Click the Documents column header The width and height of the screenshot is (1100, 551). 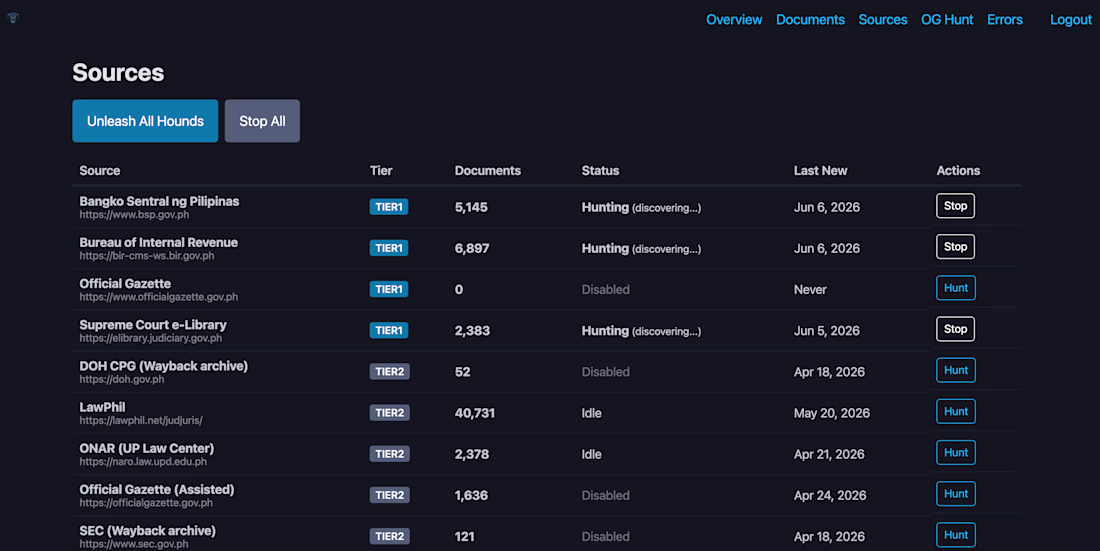pyautogui.click(x=488, y=171)
